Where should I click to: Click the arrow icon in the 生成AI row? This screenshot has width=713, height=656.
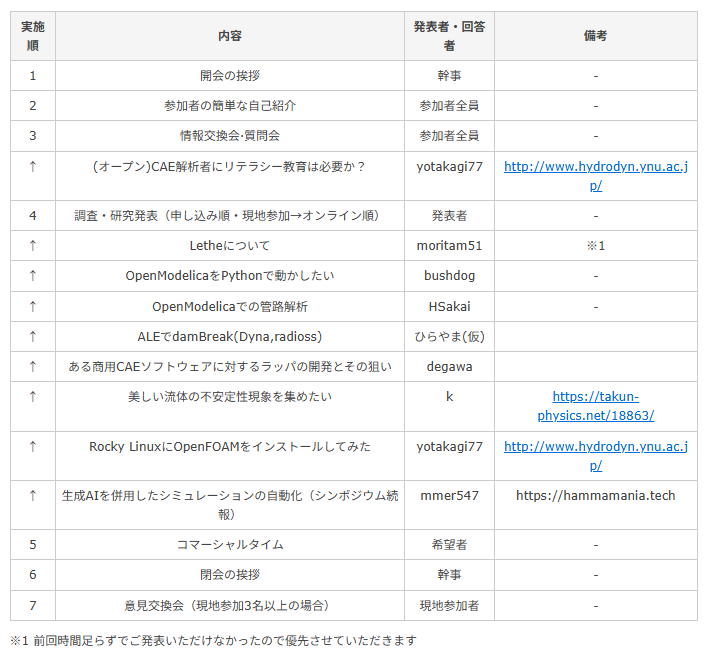tap(33, 496)
